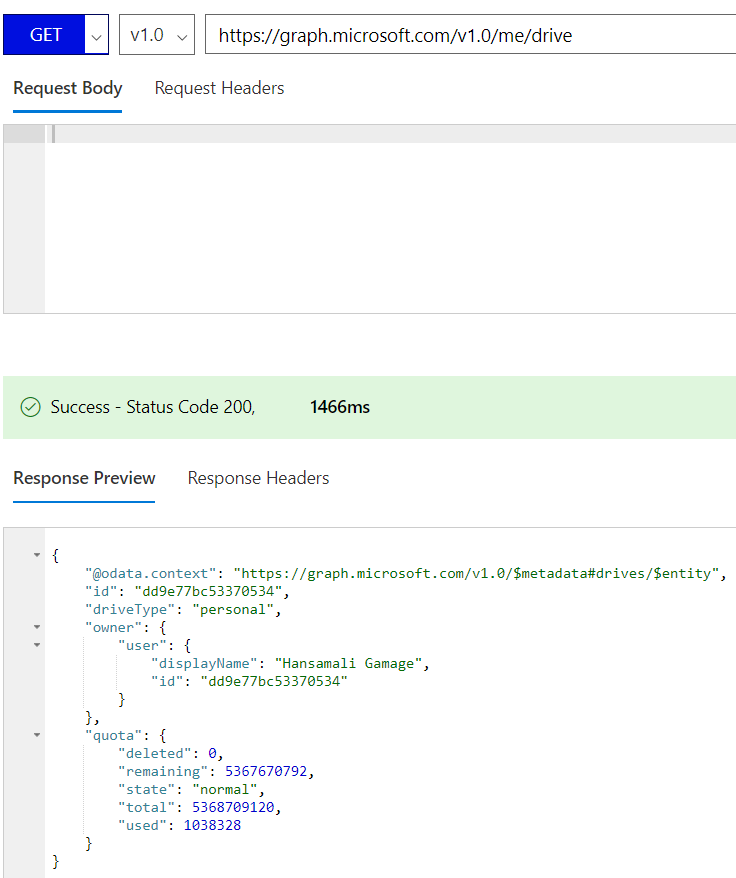Click the "state" value "normal"
The image size is (736, 878).
point(225,789)
